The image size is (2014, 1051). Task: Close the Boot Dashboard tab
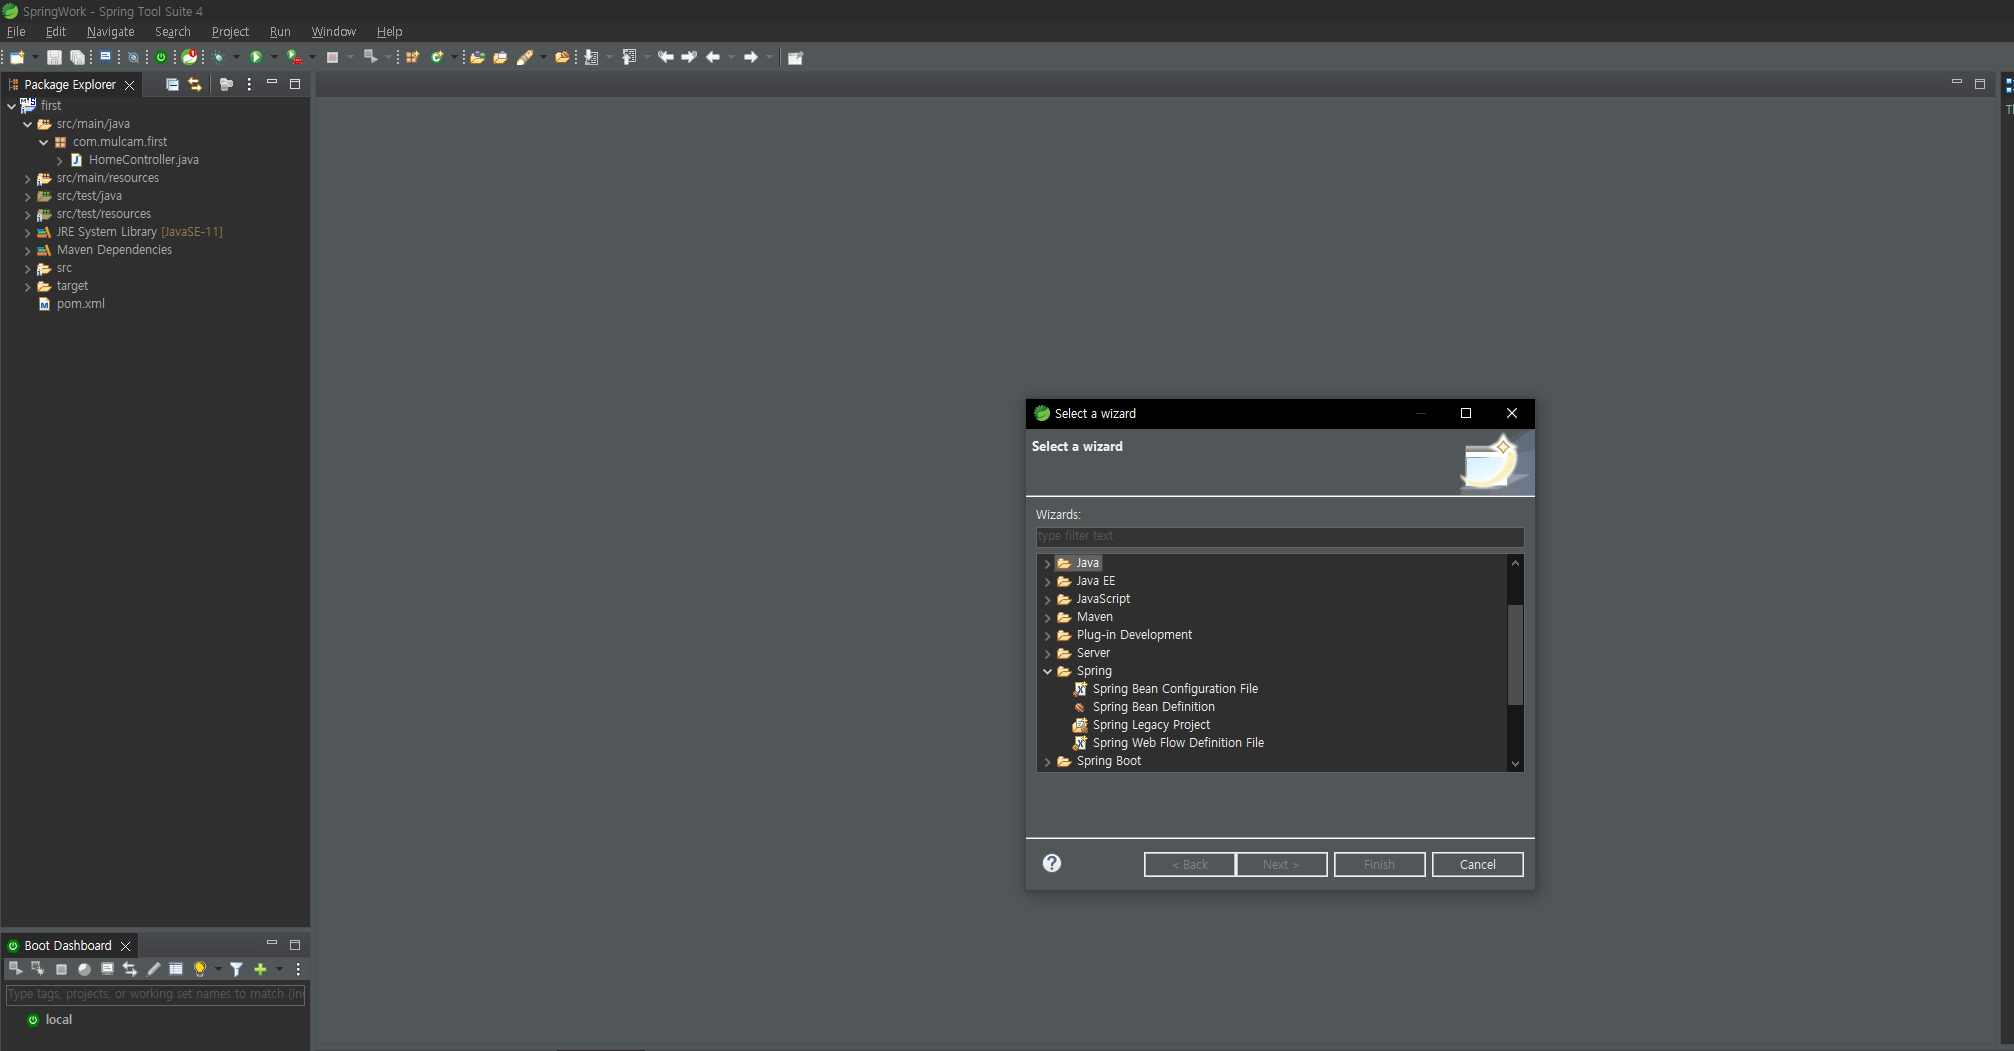click(125, 946)
